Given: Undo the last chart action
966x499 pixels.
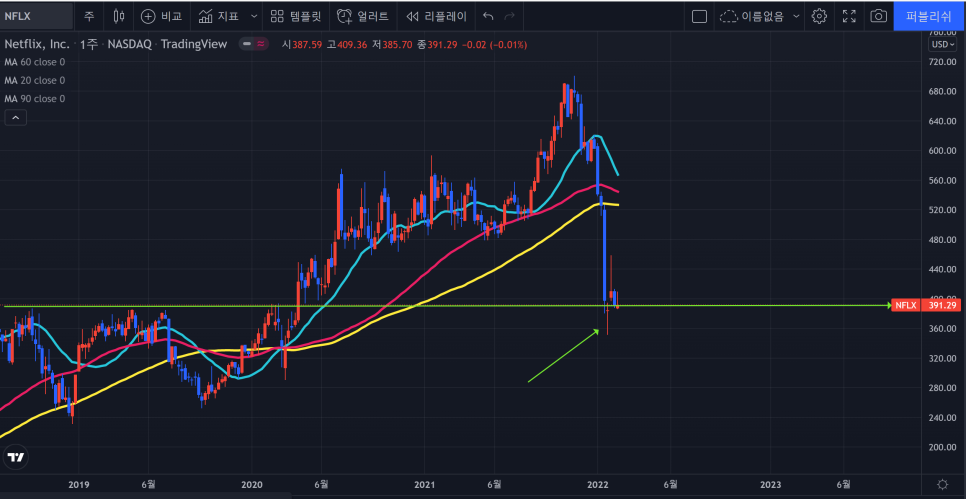Looking at the screenshot, I should point(488,16).
